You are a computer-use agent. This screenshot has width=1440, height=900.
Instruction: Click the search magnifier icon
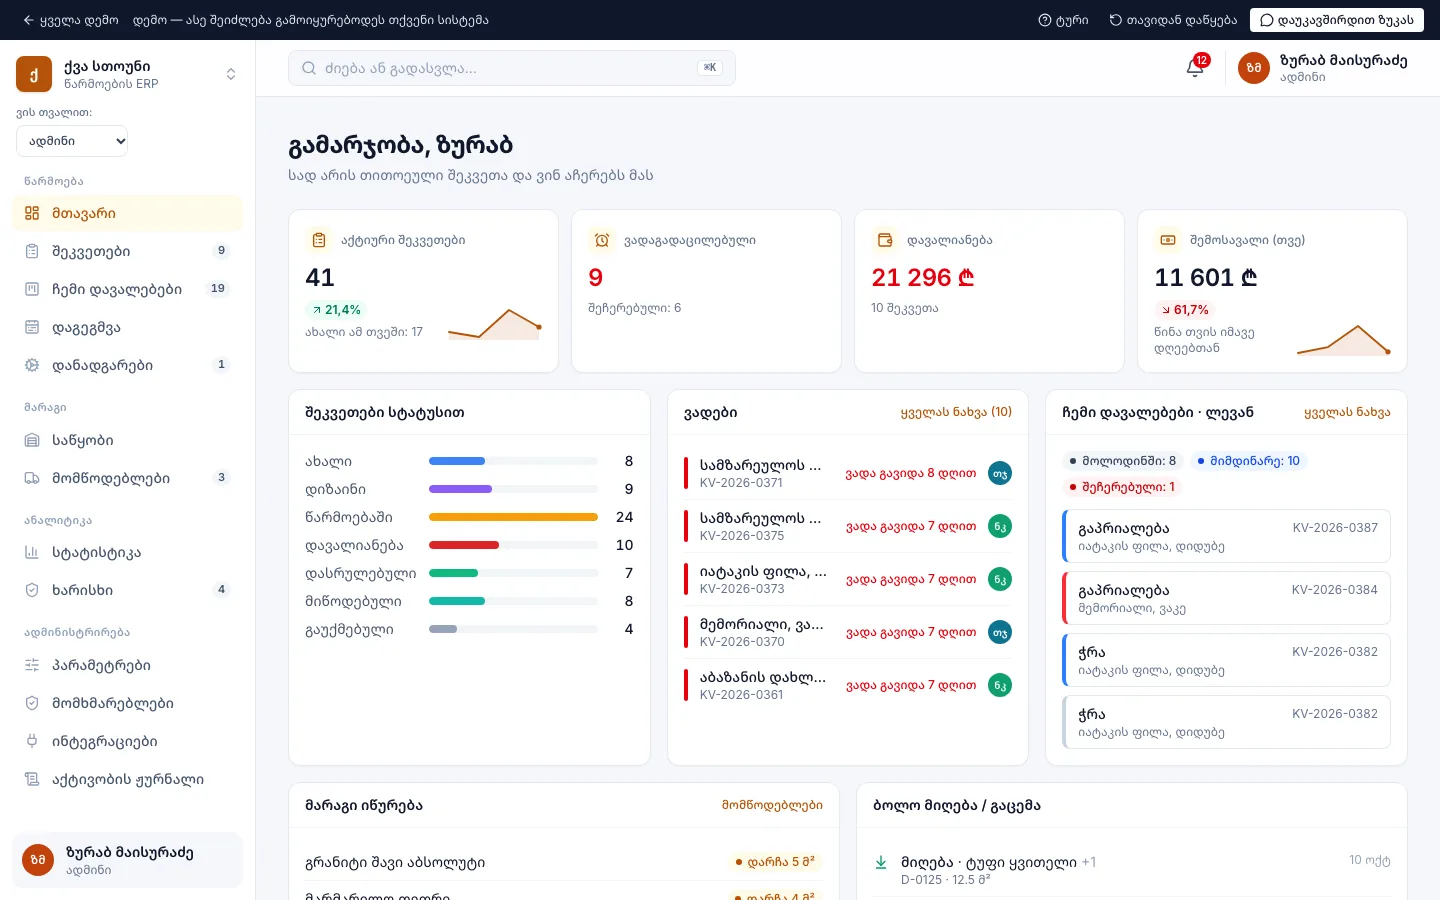point(309,68)
